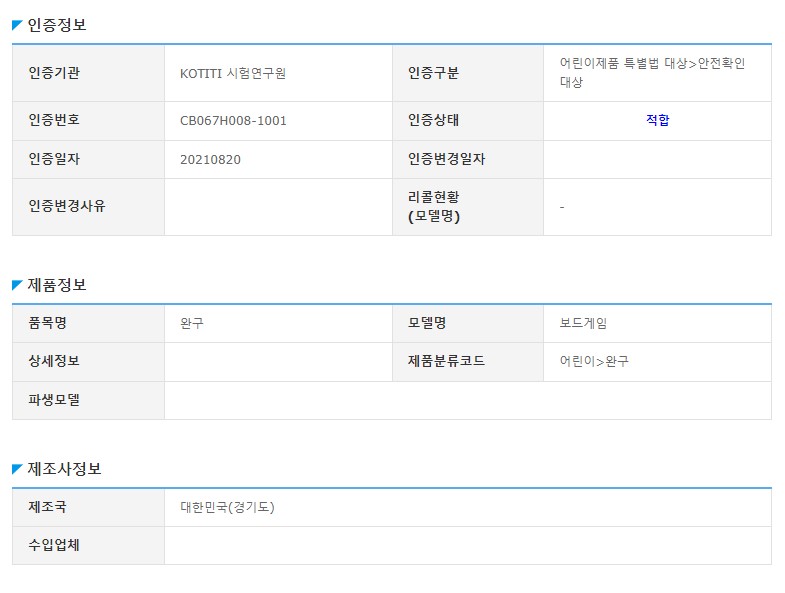This screenshot has width=785, height=593.
Task: Select the 완구 item name value
Action: point(192,323)
